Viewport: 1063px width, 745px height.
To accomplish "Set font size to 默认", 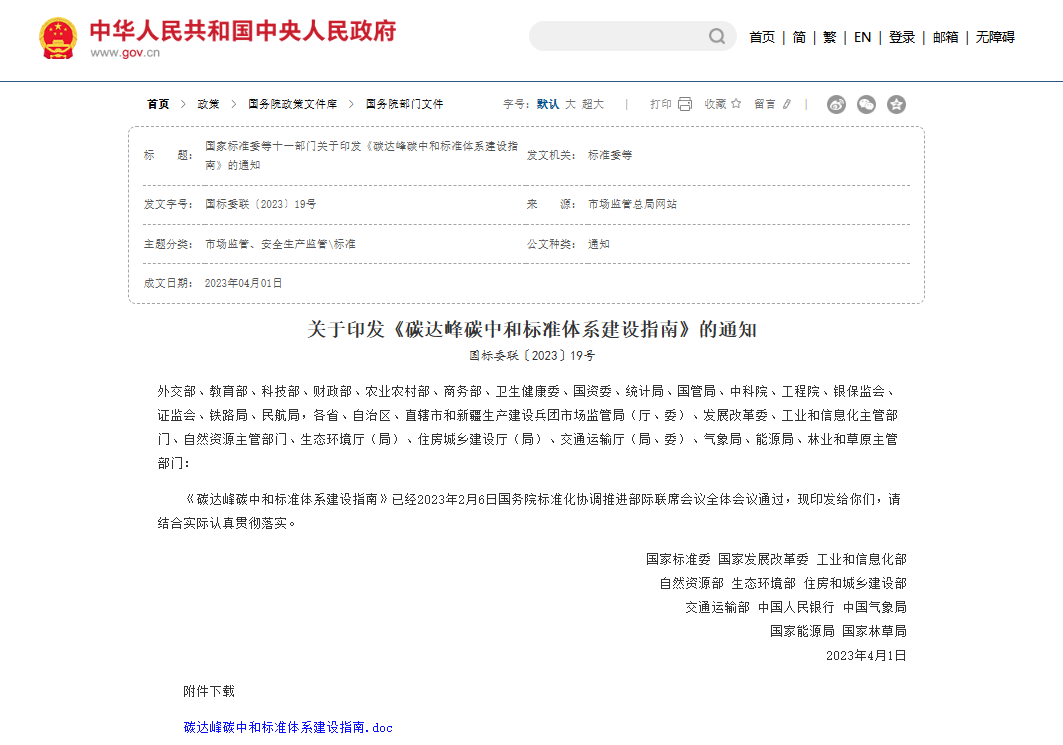I will pos(548,104).
